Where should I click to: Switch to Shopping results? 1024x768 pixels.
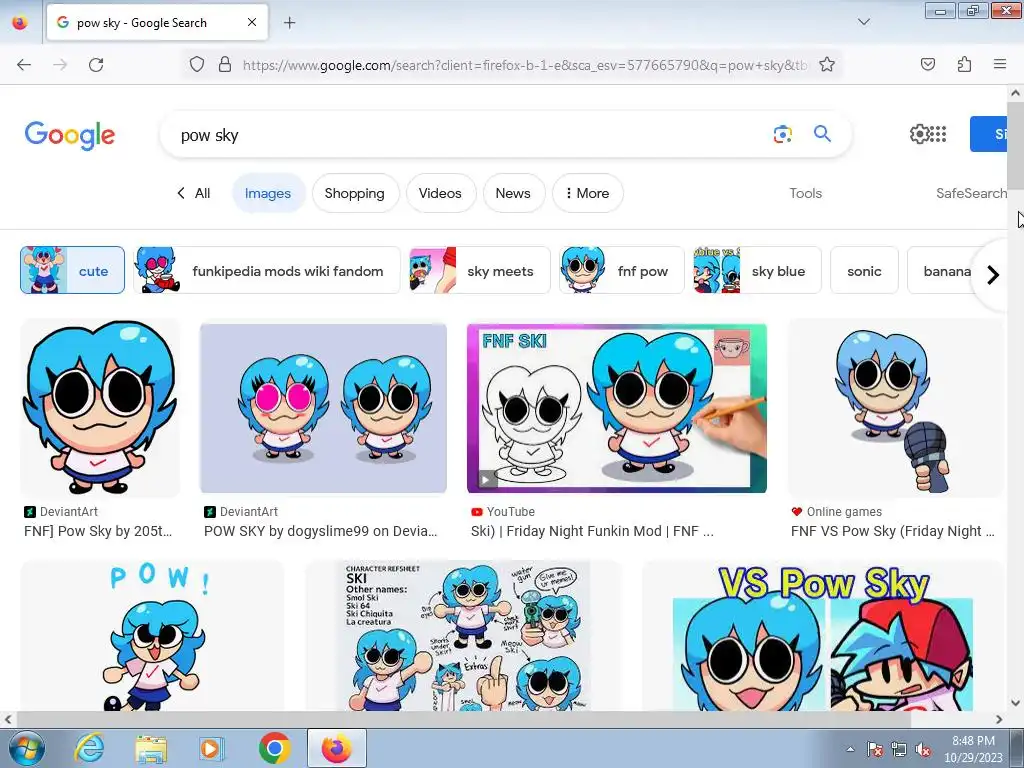[x=355, y=193]
